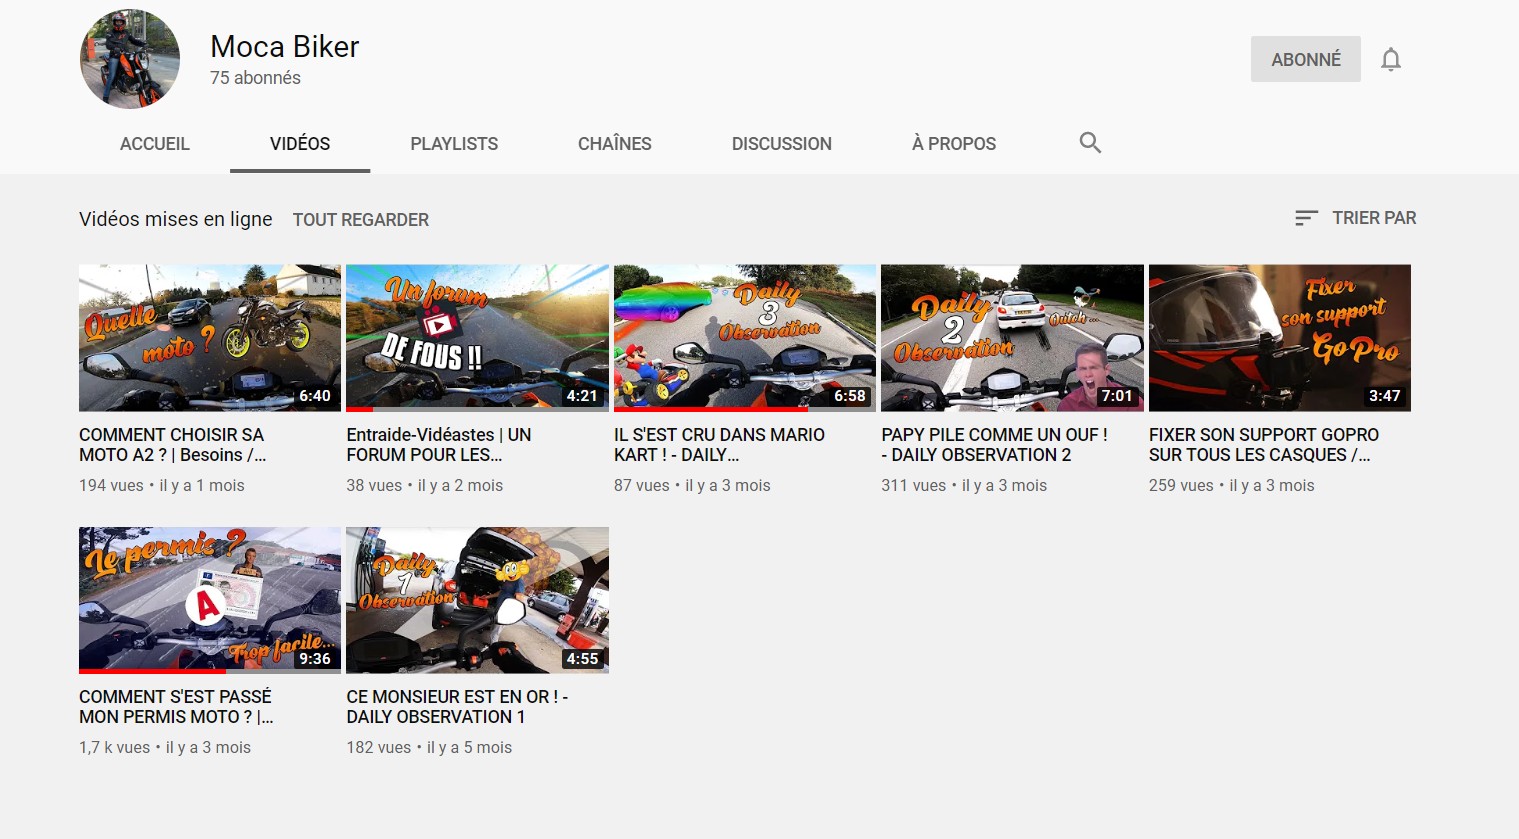Click the 6:40 duration badge
The image size is (1519, 839).
click(315, 396)
